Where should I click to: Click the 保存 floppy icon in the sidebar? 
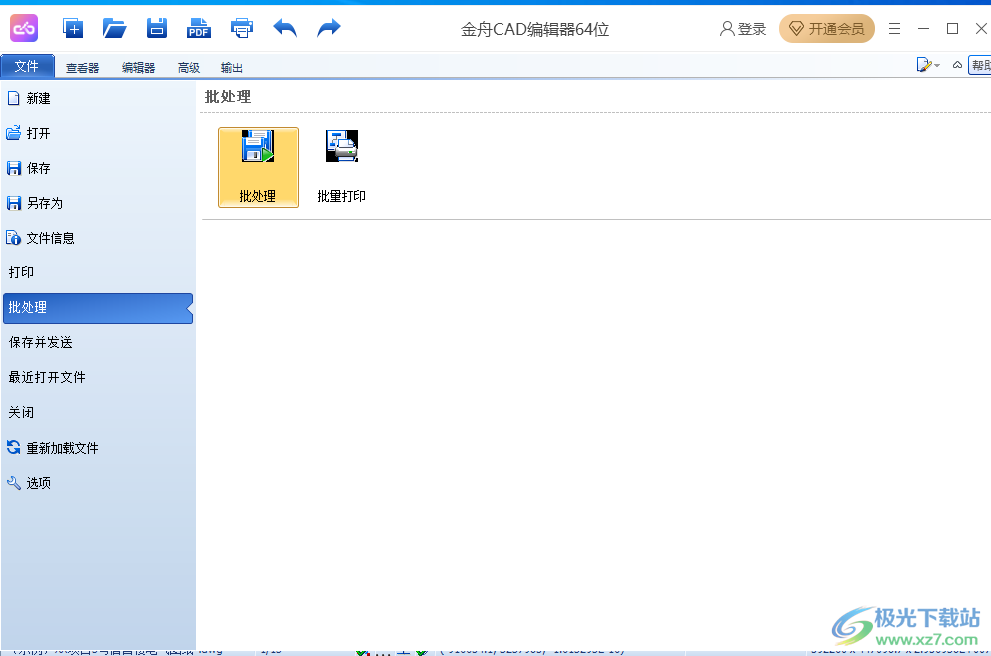[x=13, y=168]
